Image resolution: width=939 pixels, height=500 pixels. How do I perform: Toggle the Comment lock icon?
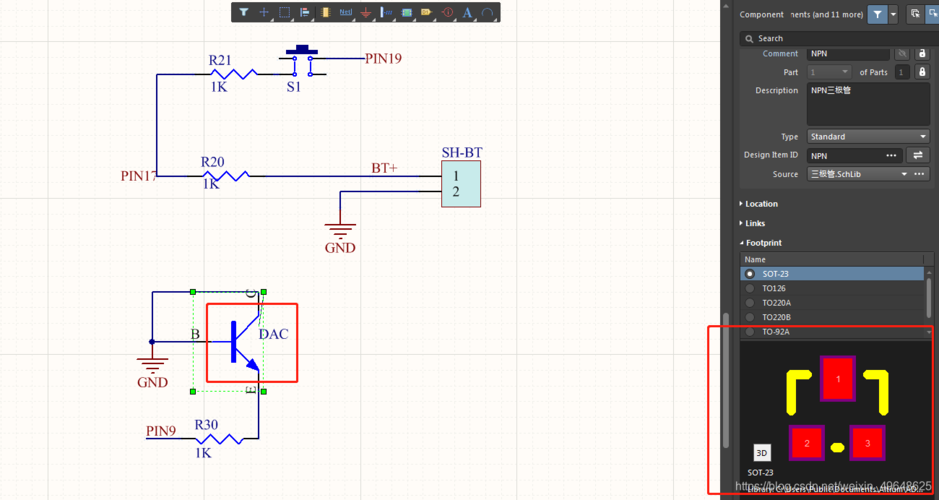[922, 54]
